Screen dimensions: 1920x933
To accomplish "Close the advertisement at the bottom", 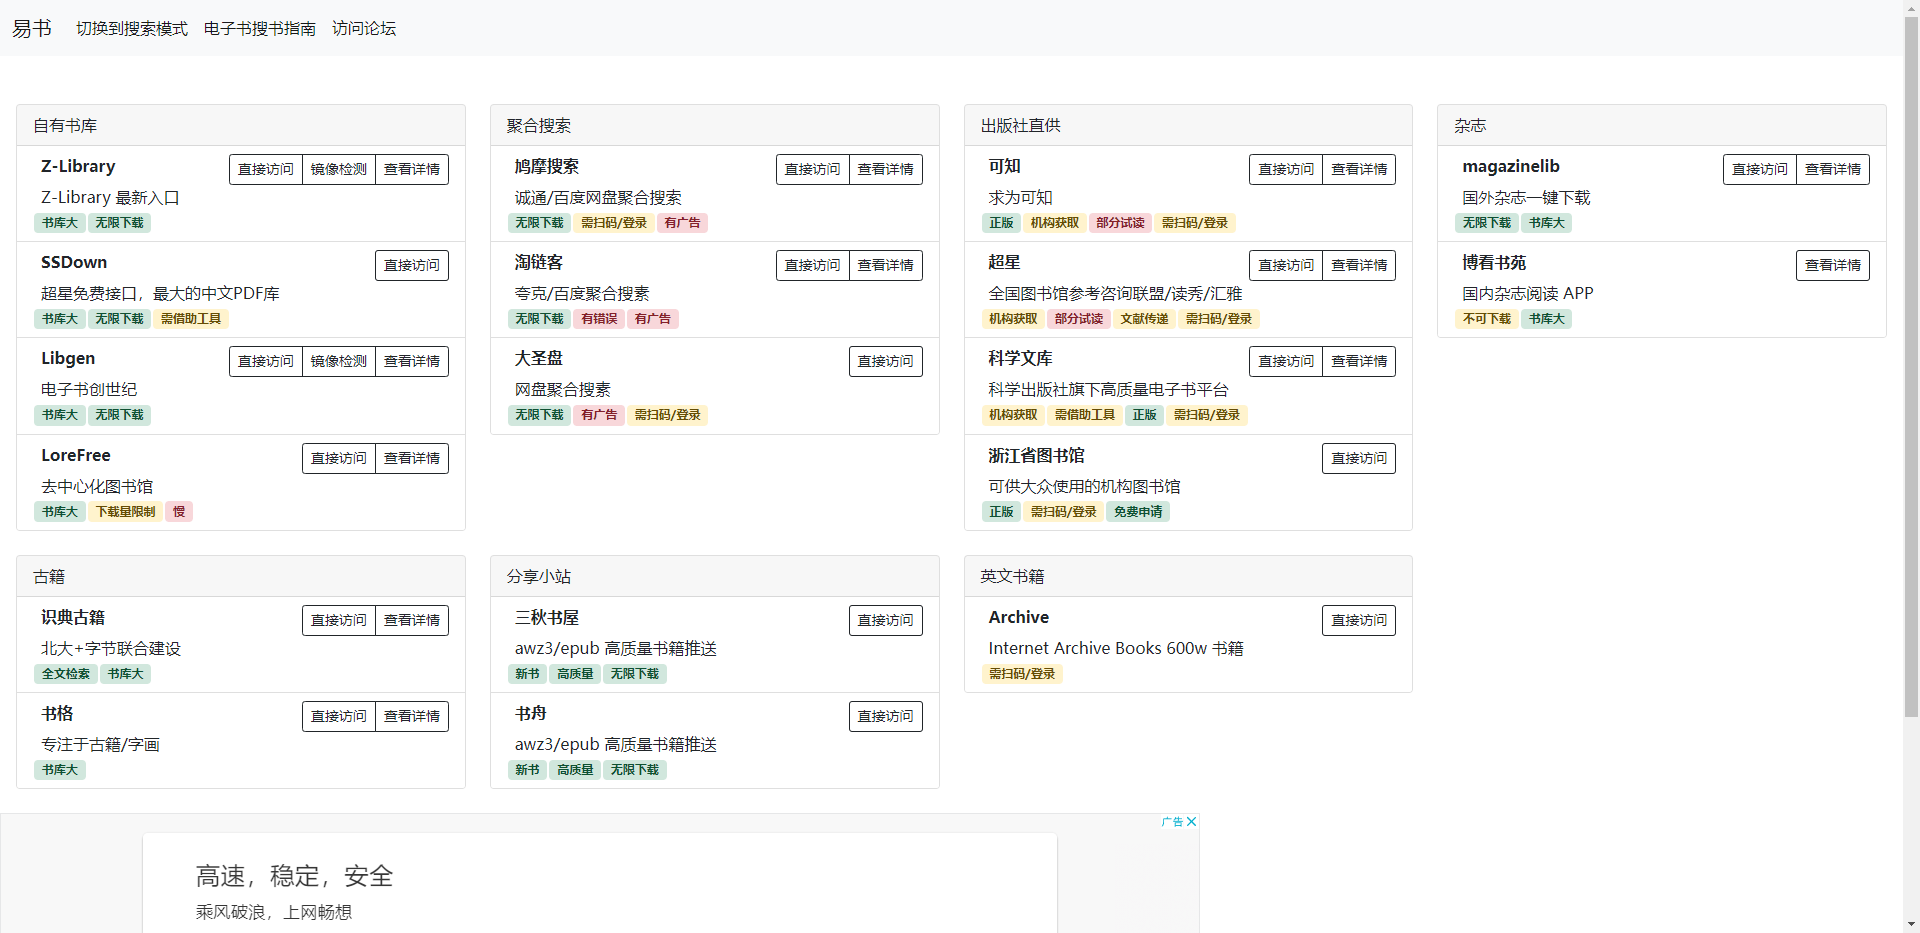I will pos(1191,821).
